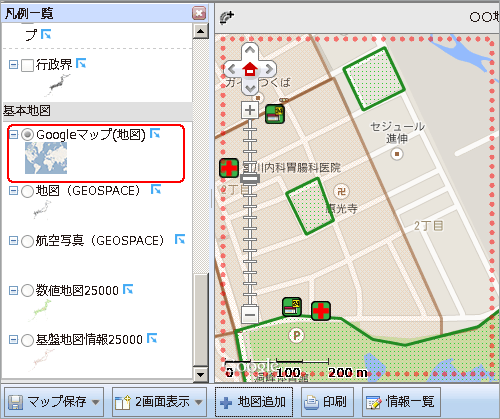Click the green polygon near 源光寺
The width and height of the screenshot is (500, 419).
click(x=310, y=207)
